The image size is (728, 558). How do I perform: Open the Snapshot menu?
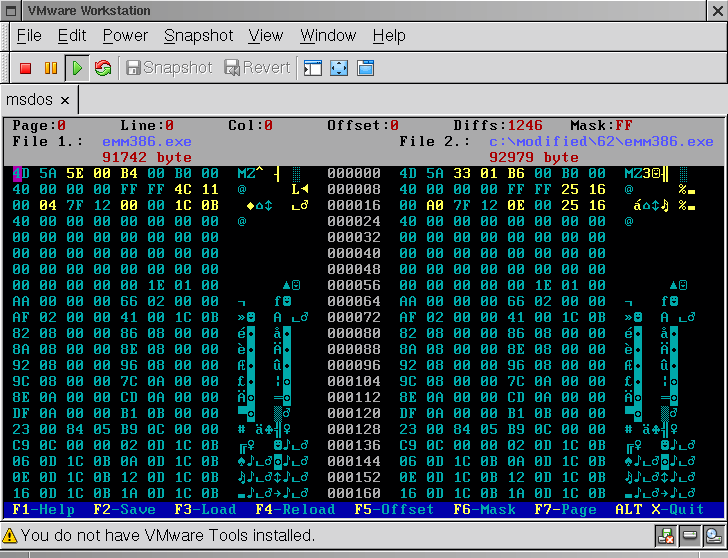coord(198,35)
